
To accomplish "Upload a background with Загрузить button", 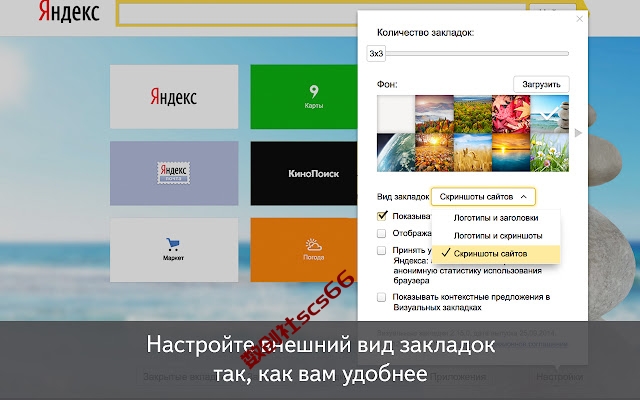I will 541,84.
